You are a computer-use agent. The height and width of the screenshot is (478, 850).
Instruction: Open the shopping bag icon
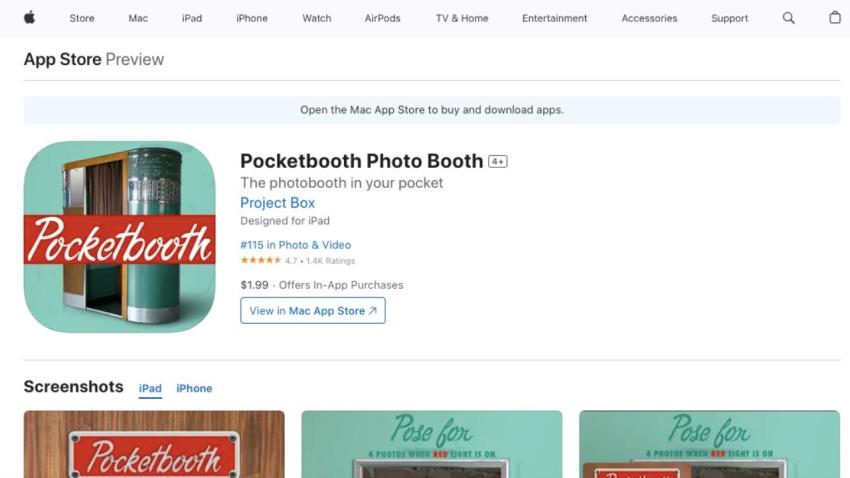[834, 18]
